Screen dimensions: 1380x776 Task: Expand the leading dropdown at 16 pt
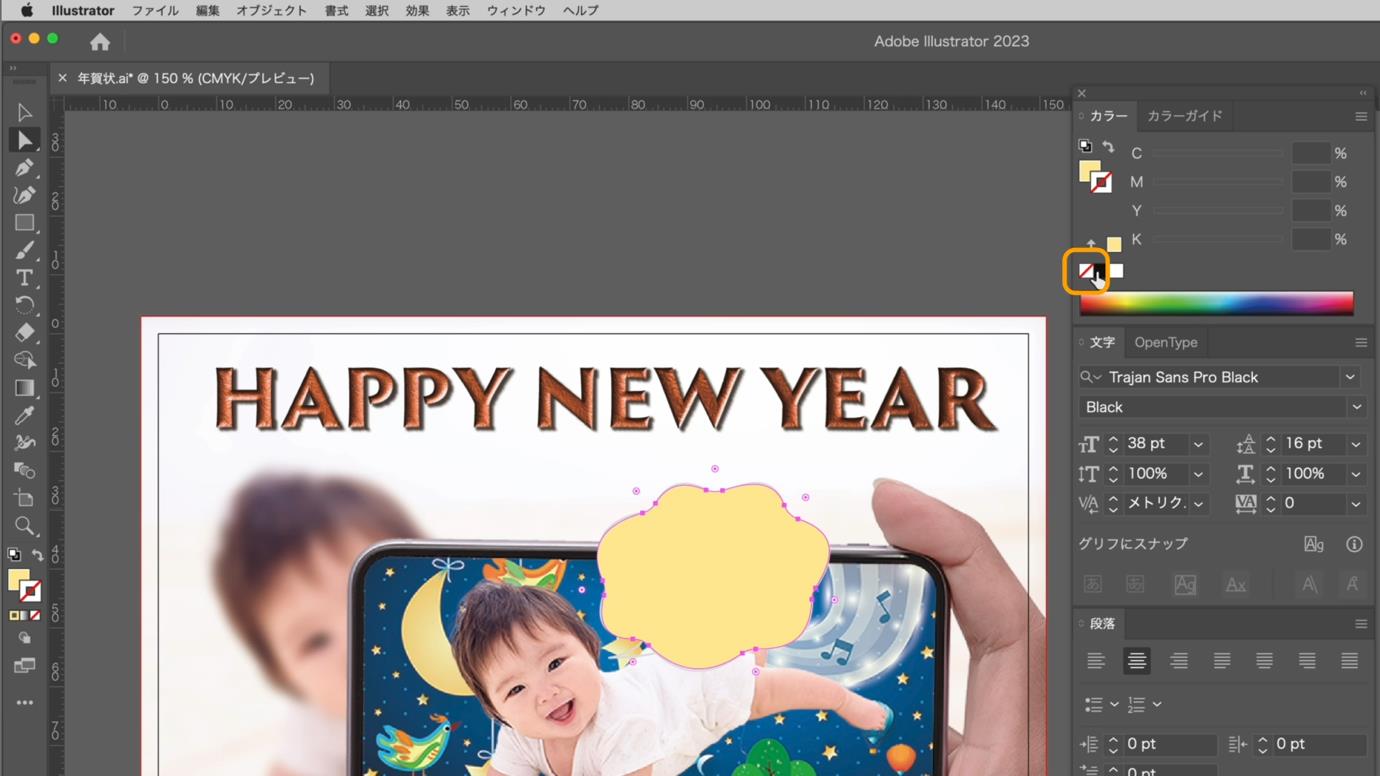pyautogui.click(x=1356, y=444)
